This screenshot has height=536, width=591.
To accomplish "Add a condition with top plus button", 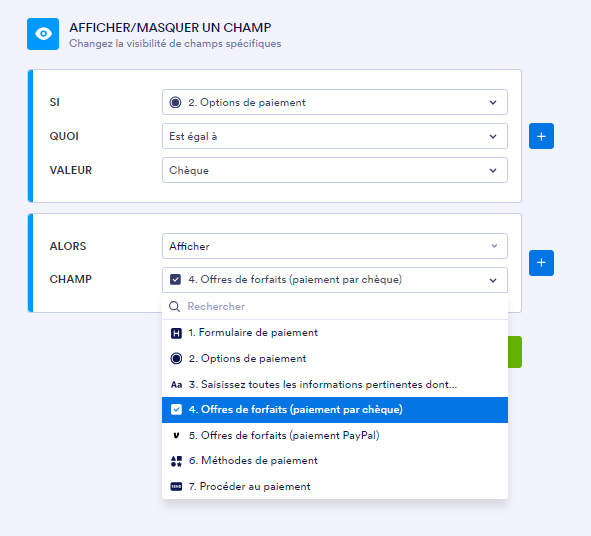I will [x=541, y=136].
